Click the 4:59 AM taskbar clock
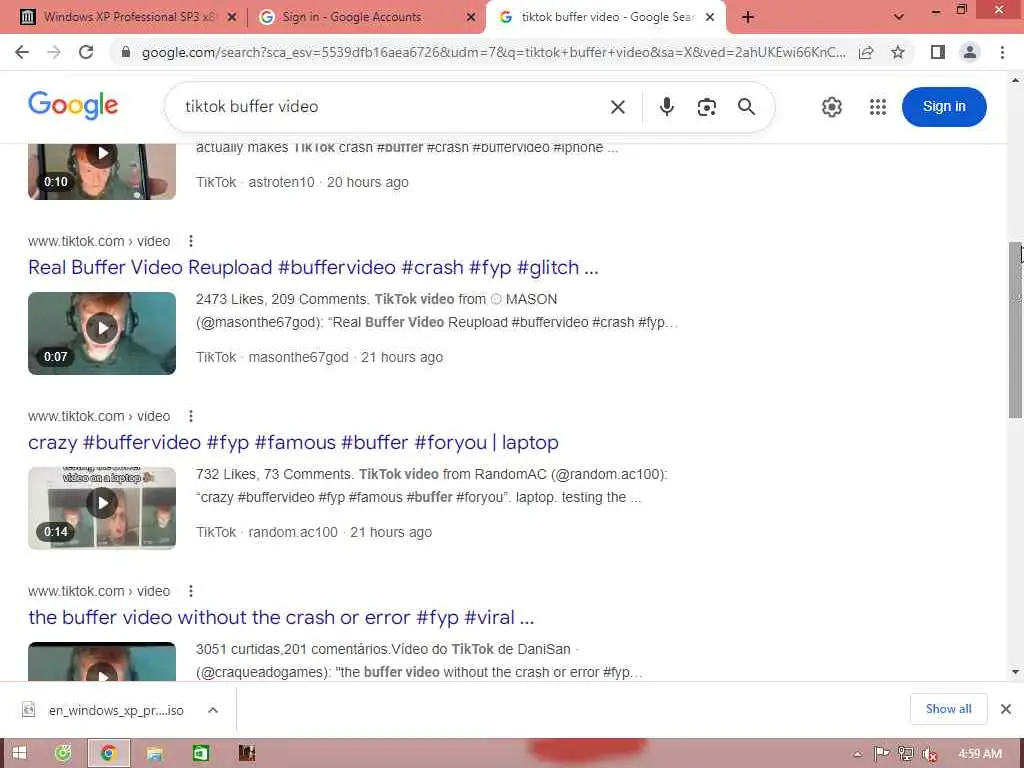The width and height of the screenshot is (1024, 768). [980, 754]
